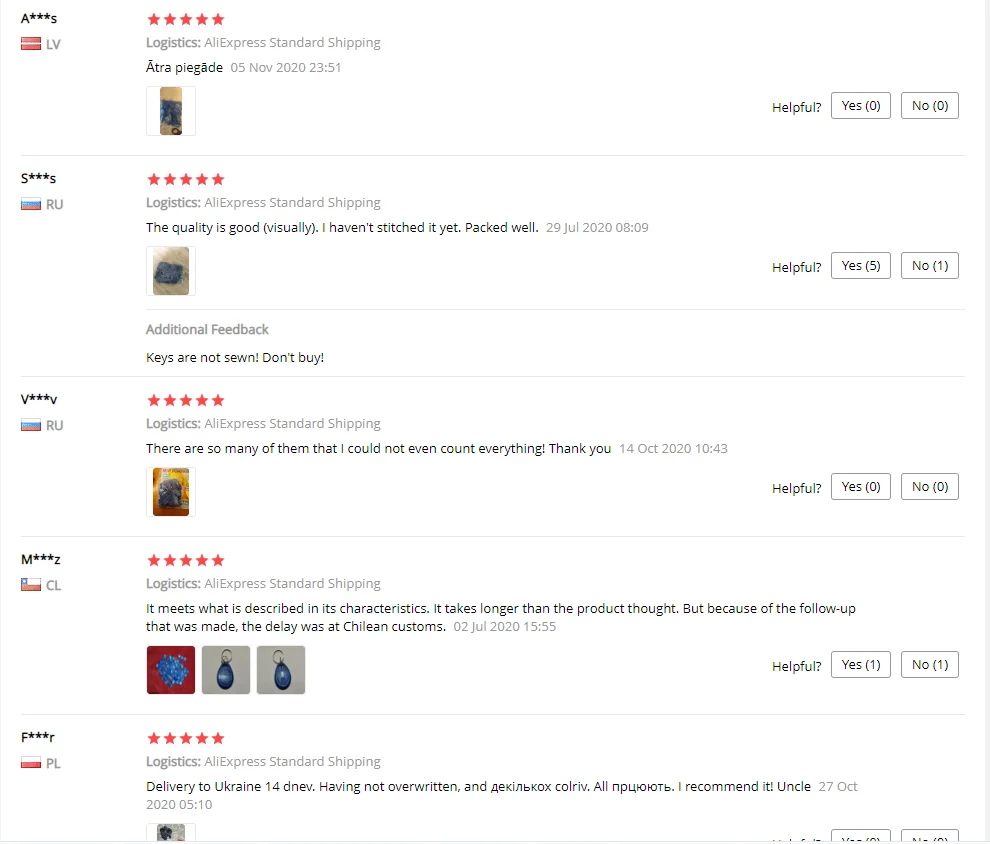
Task: Click the Latvia flag icon beside LV
Action: tap(31, 44)
